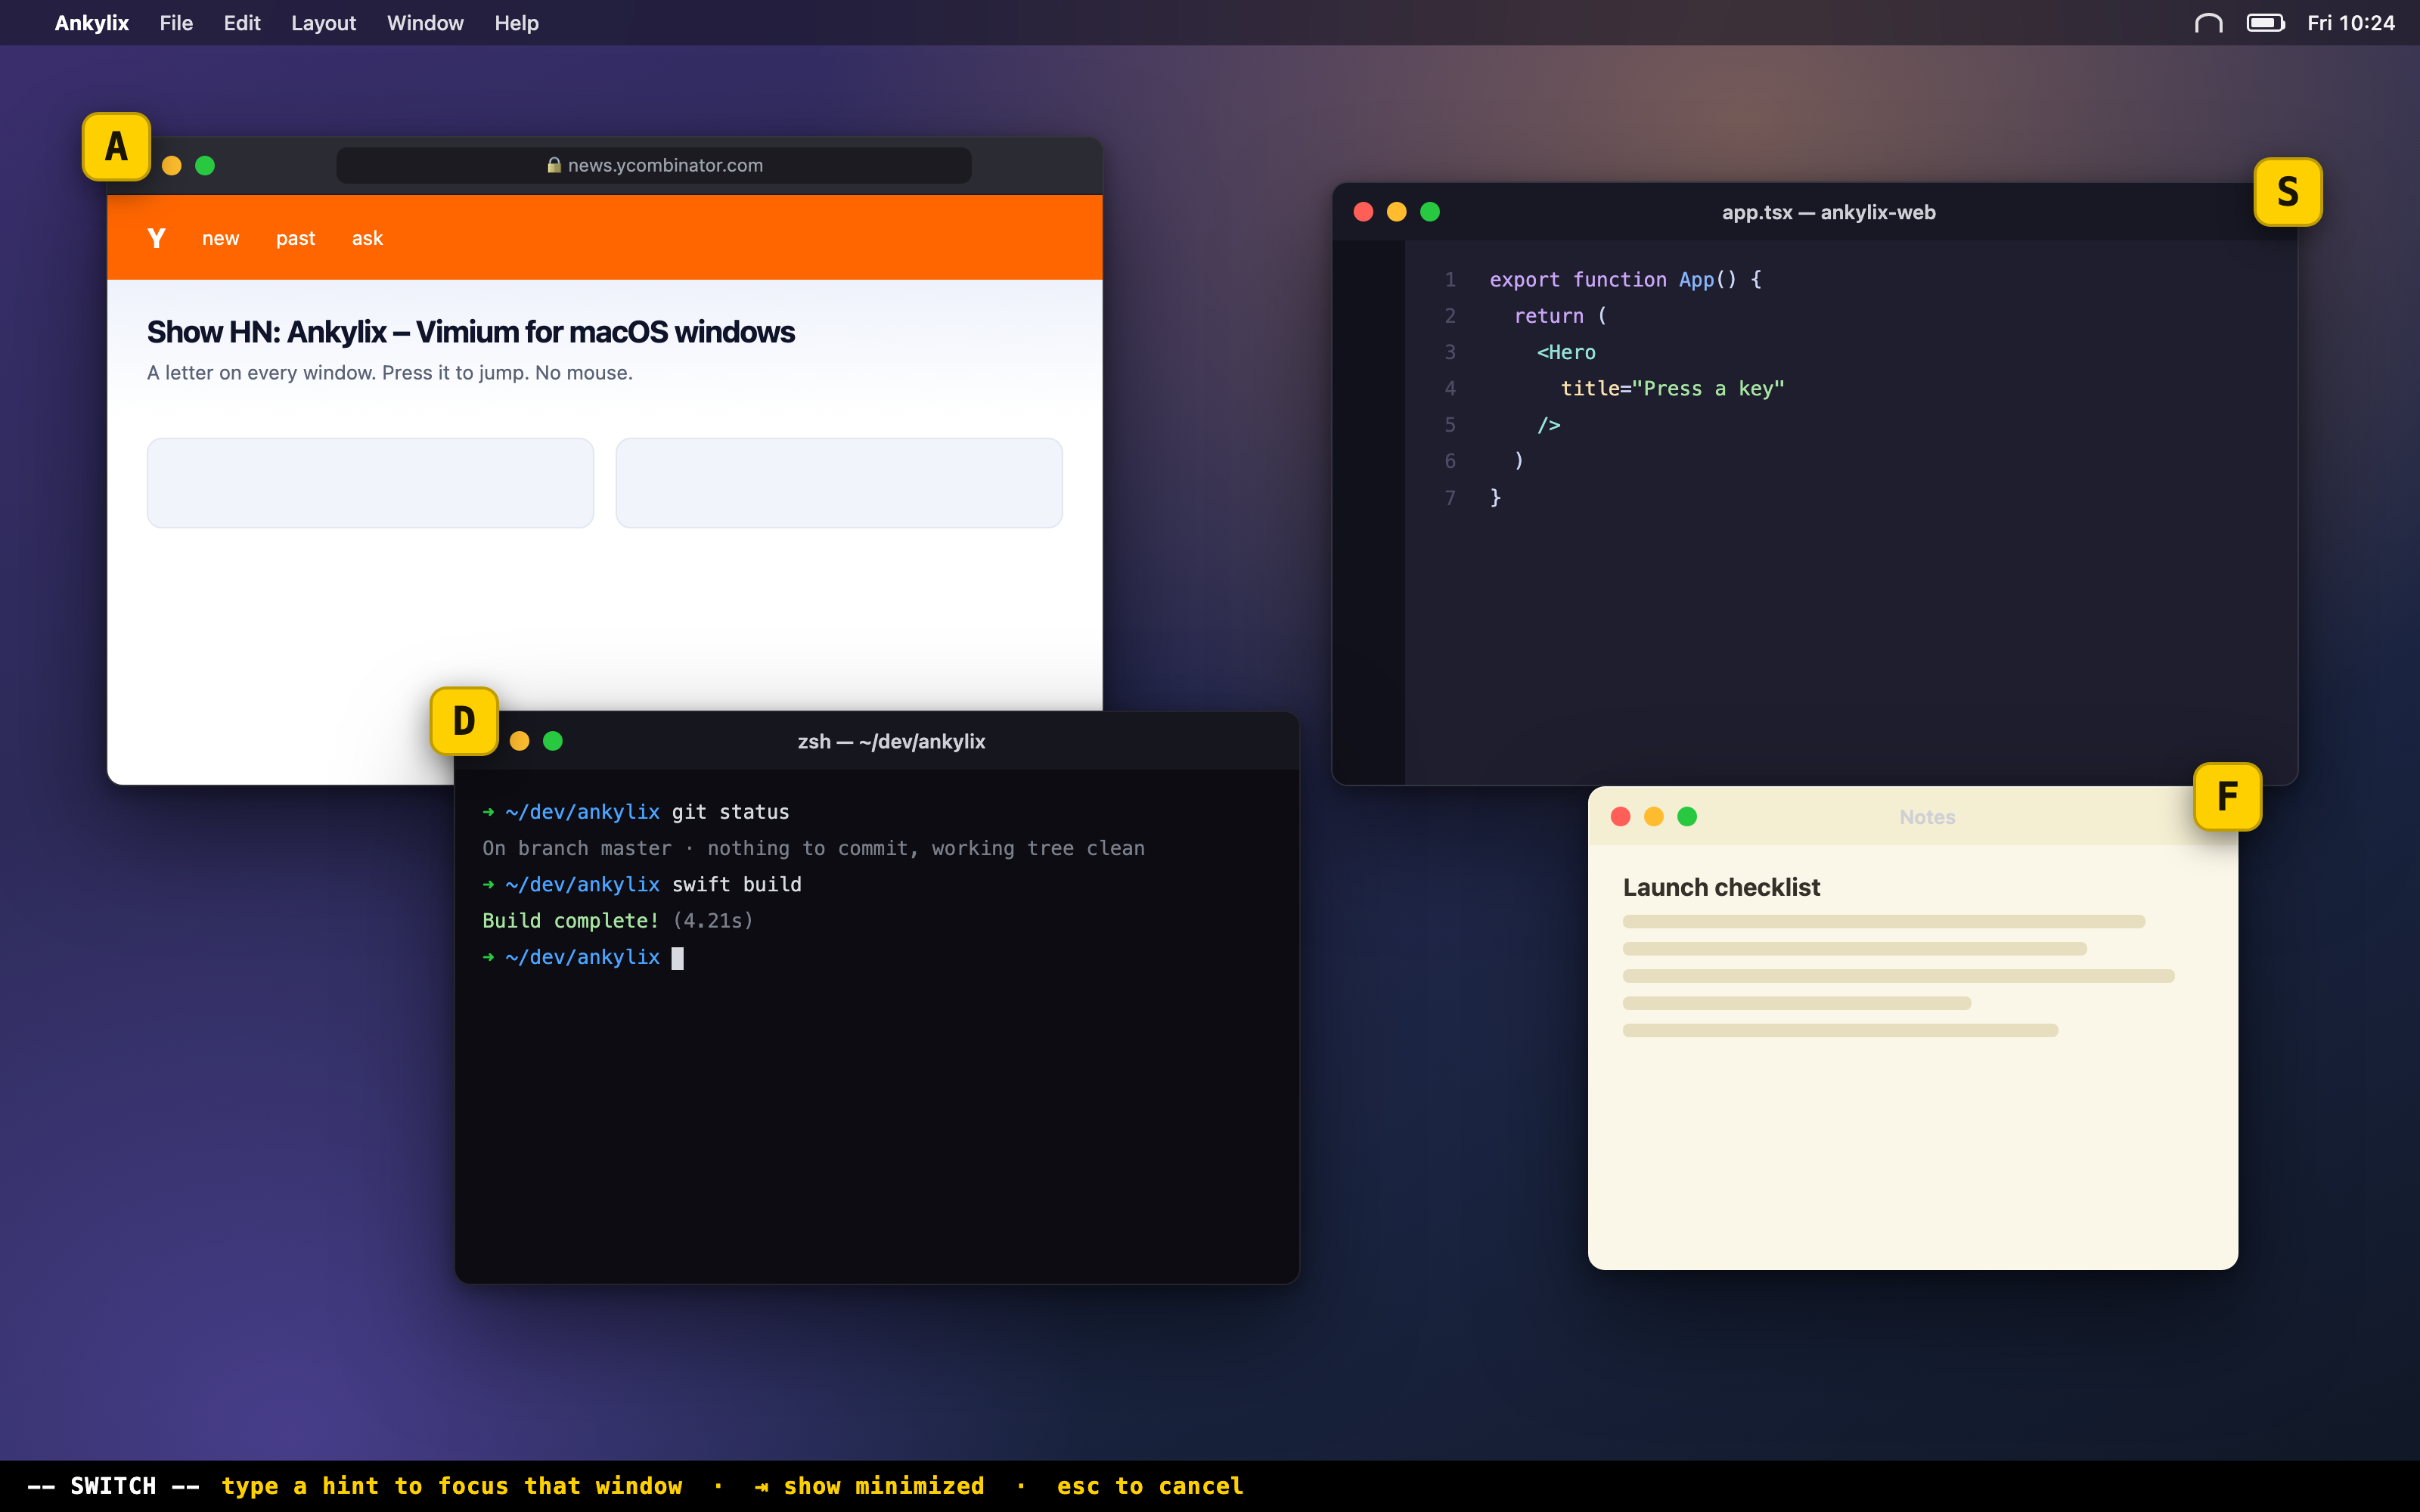Image resolution: width=2420 pixels, height=1512 pixels.
Task: Open the Edit menu
Action: tap(242, 23)
